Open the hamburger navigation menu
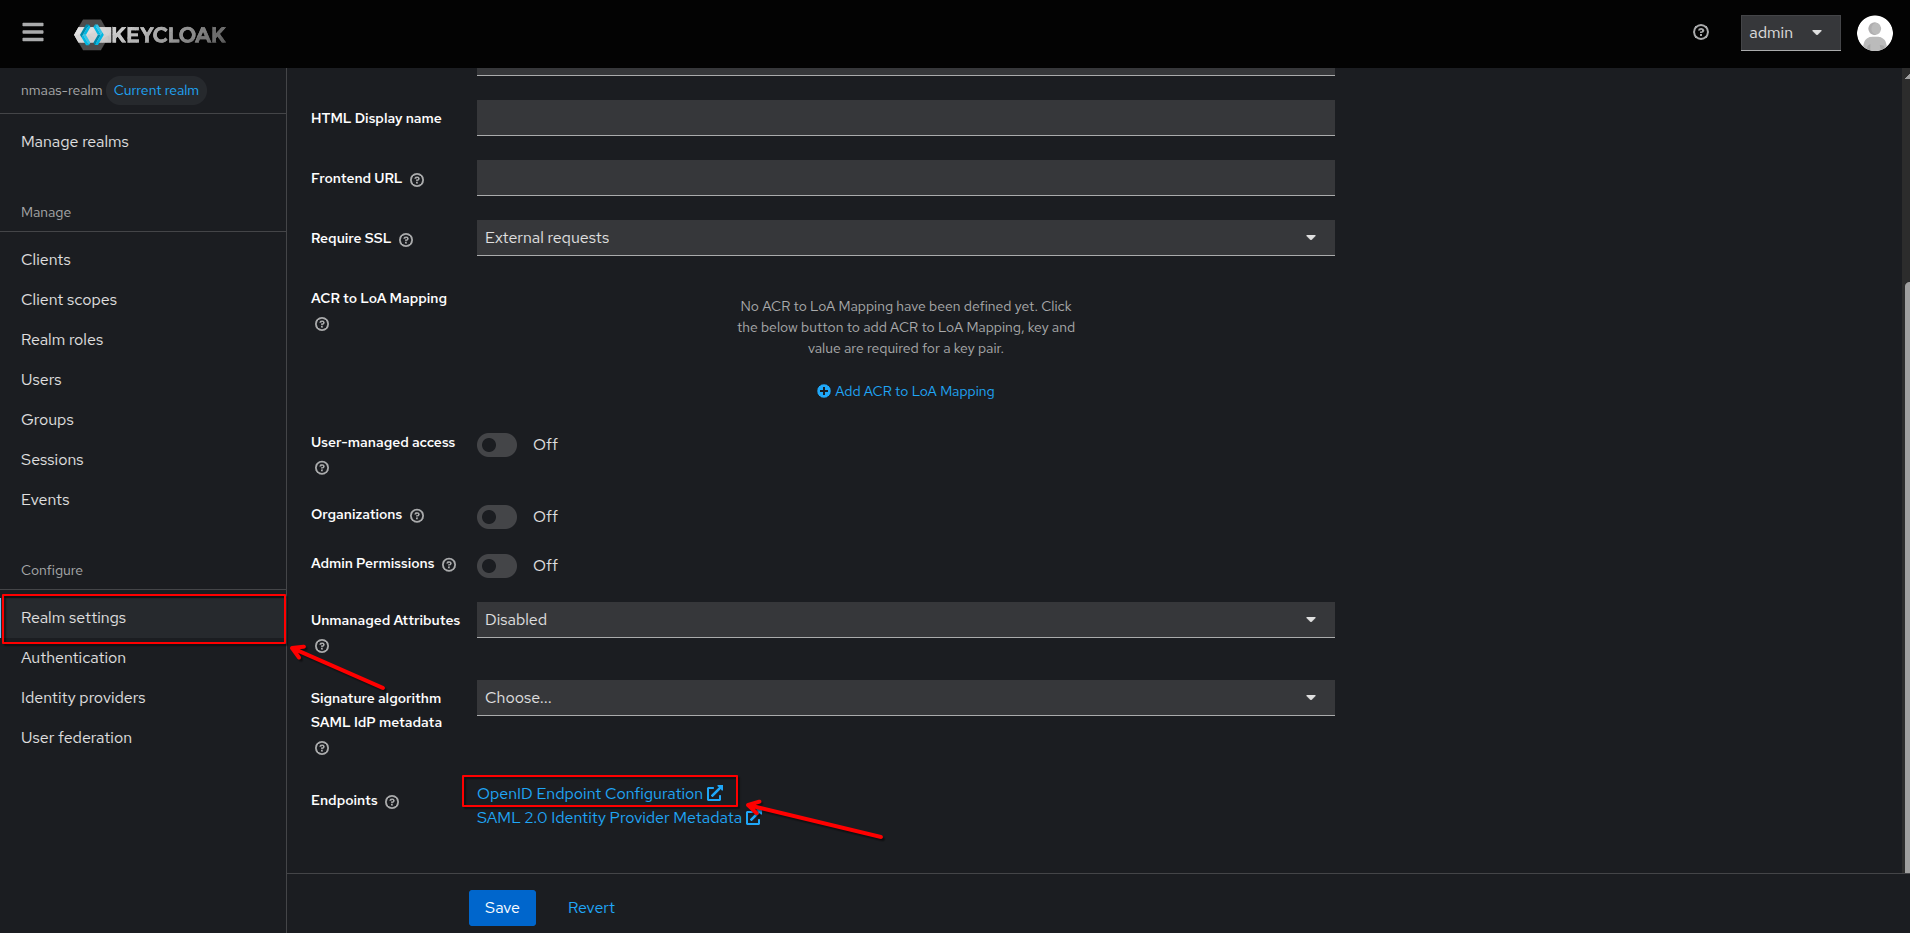The width and height of the screenshot is (1910, 933). 33,33
